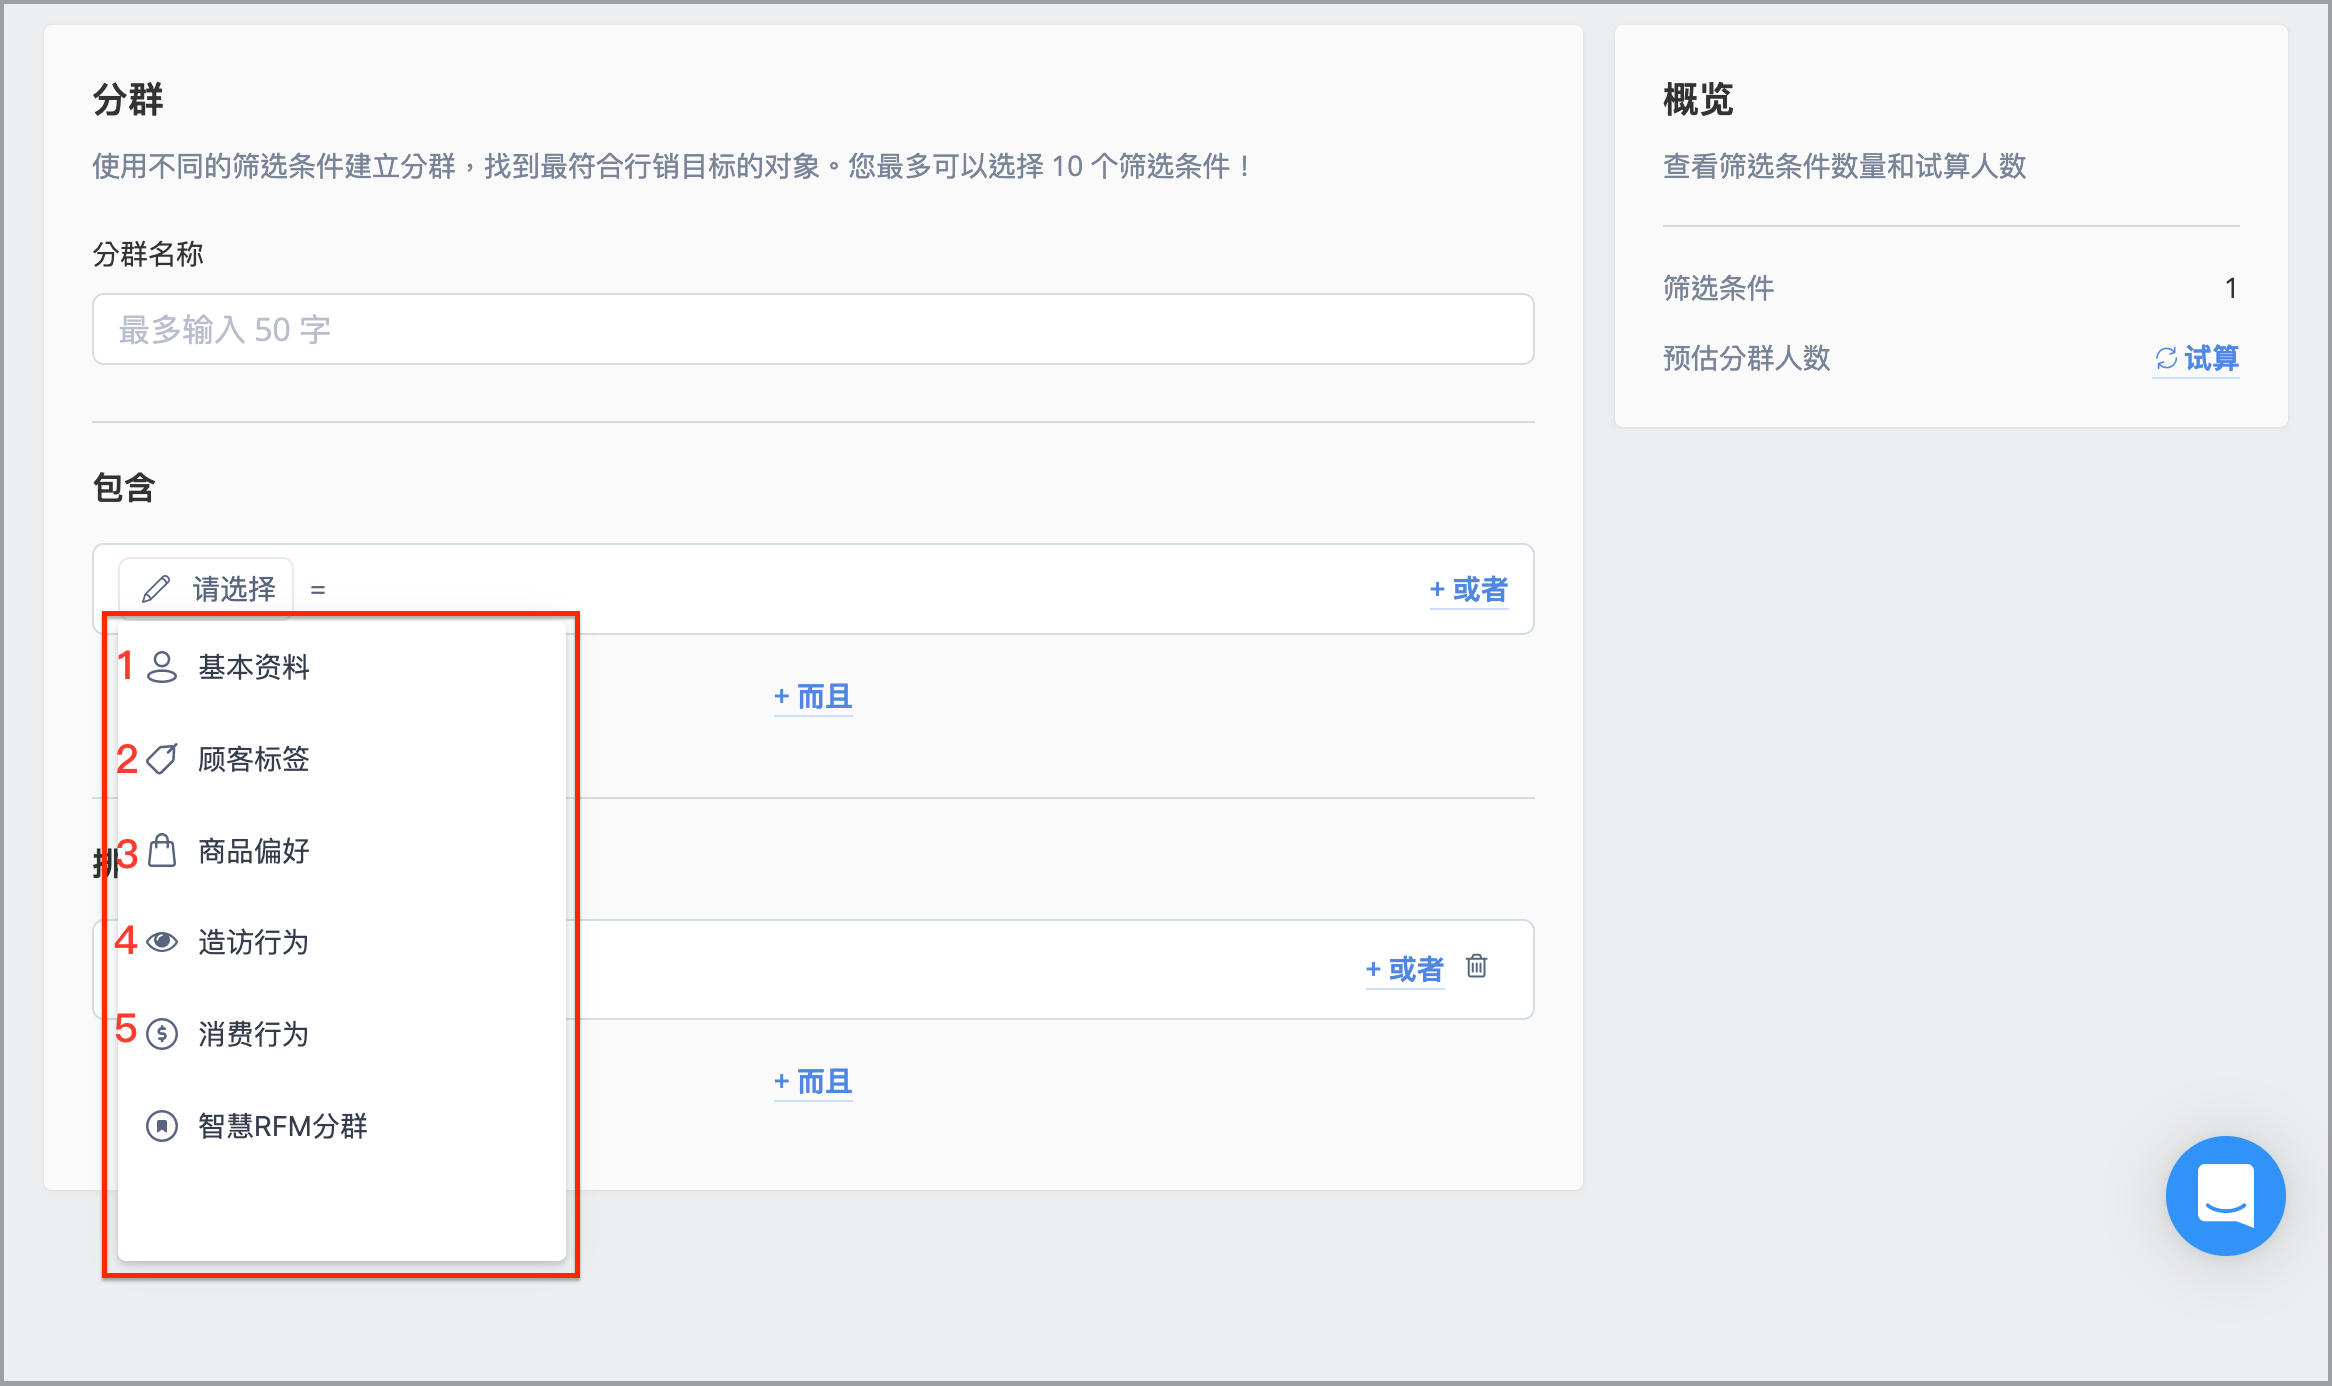Add 或者 condition in 包含 row
The width and height of the screenshot is (2332, 1386).
(x=1469, y=590)
